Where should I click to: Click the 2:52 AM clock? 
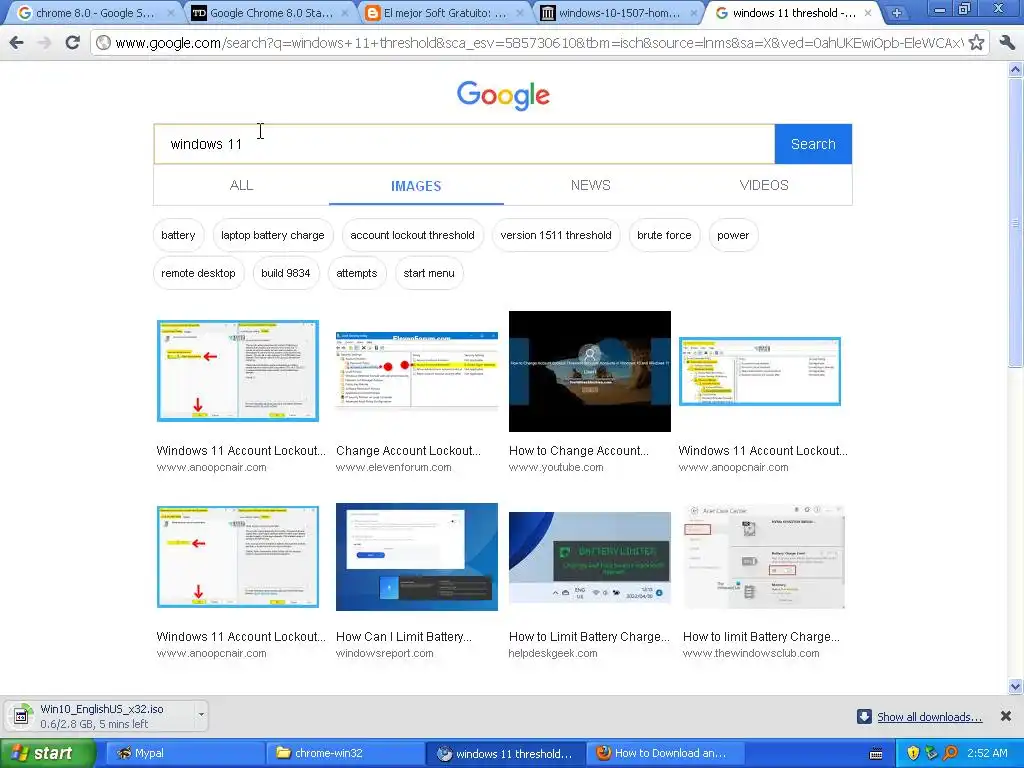[x=987, y=753]
